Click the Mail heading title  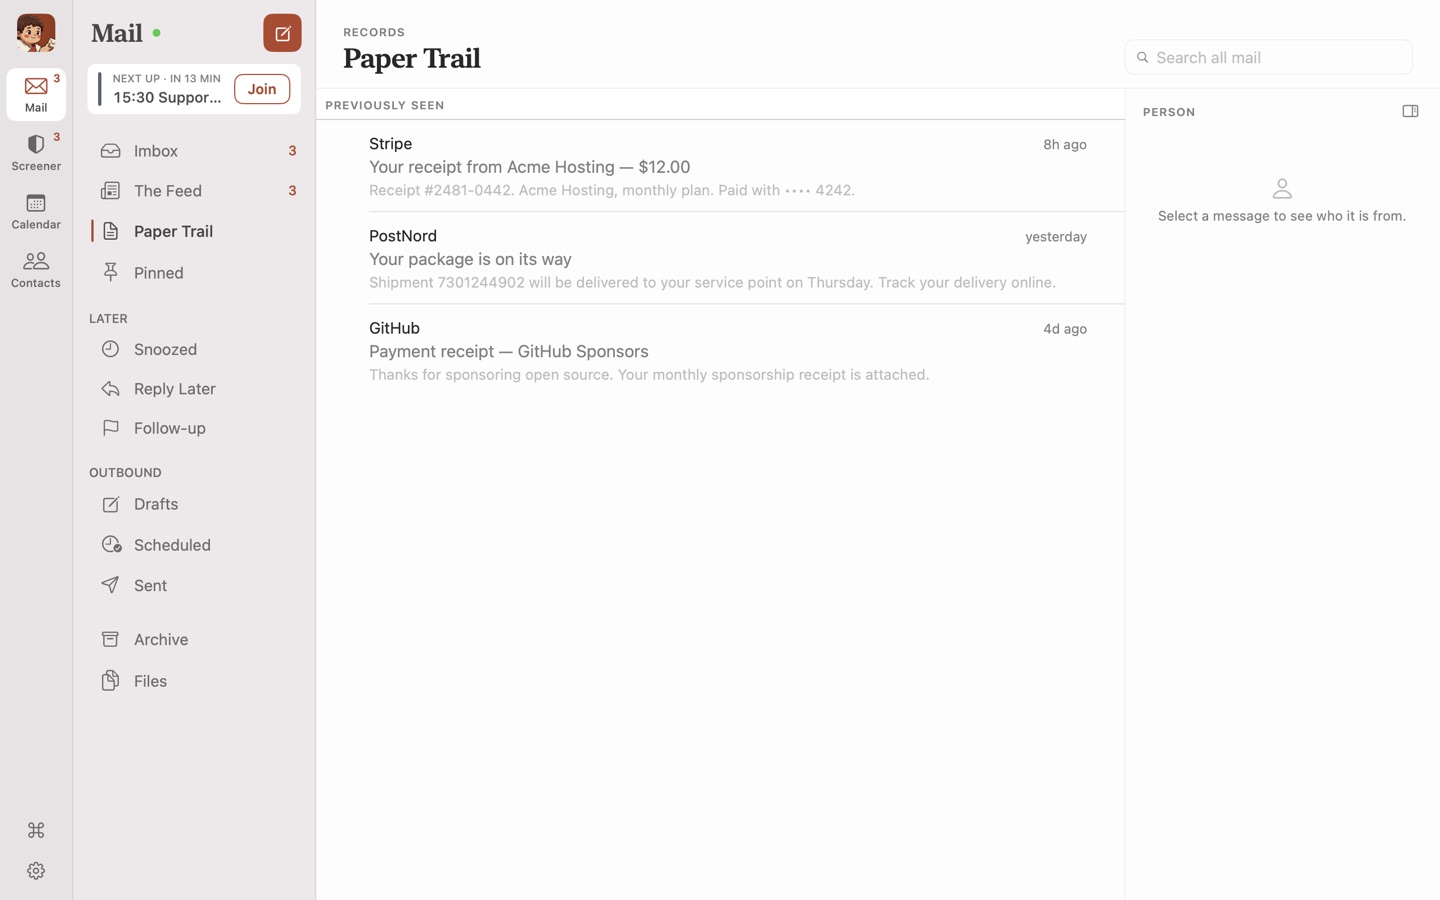(x=117, y=33)
